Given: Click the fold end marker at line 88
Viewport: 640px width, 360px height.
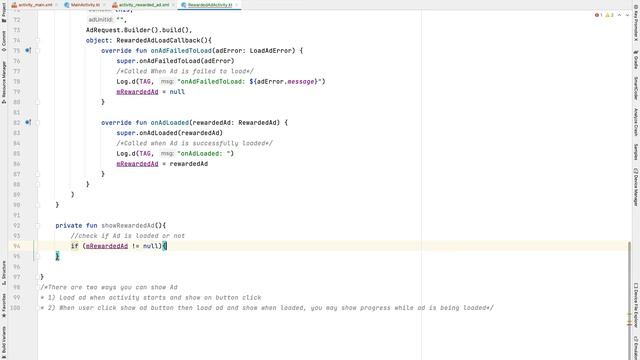Looking at the screenshot, I should pyautogui.click(x=38, y=184).
